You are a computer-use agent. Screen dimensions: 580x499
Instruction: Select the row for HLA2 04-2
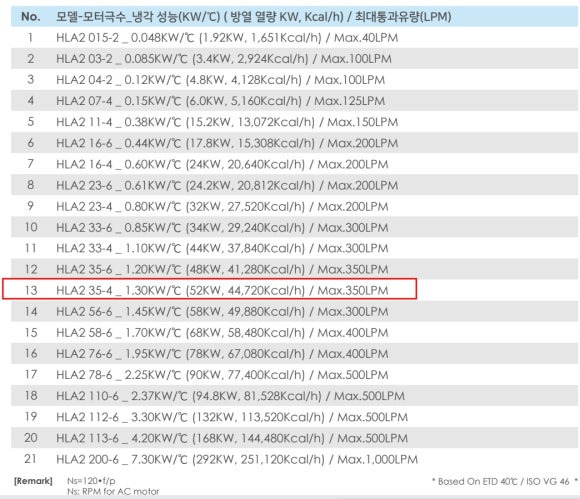[x=294, y=80]
